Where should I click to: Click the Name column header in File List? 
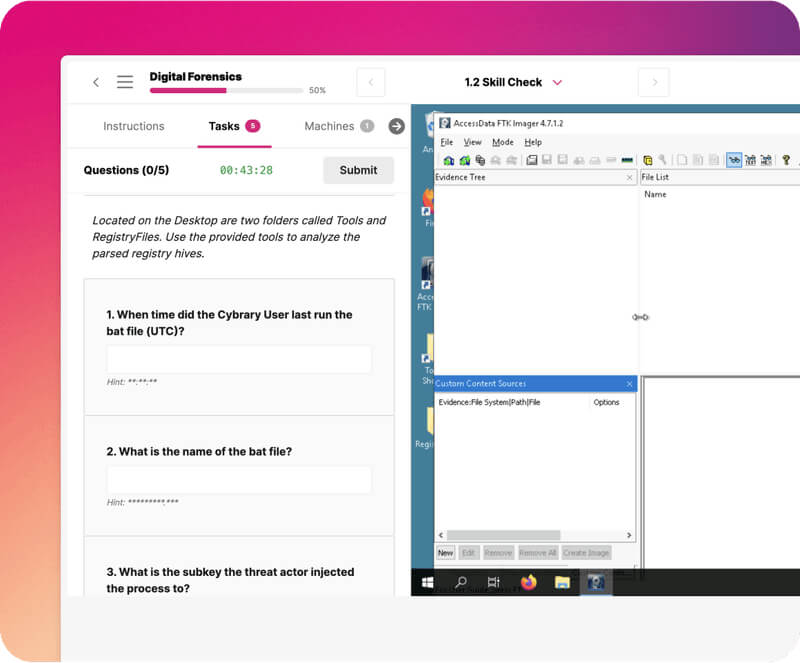coord(655,194)
